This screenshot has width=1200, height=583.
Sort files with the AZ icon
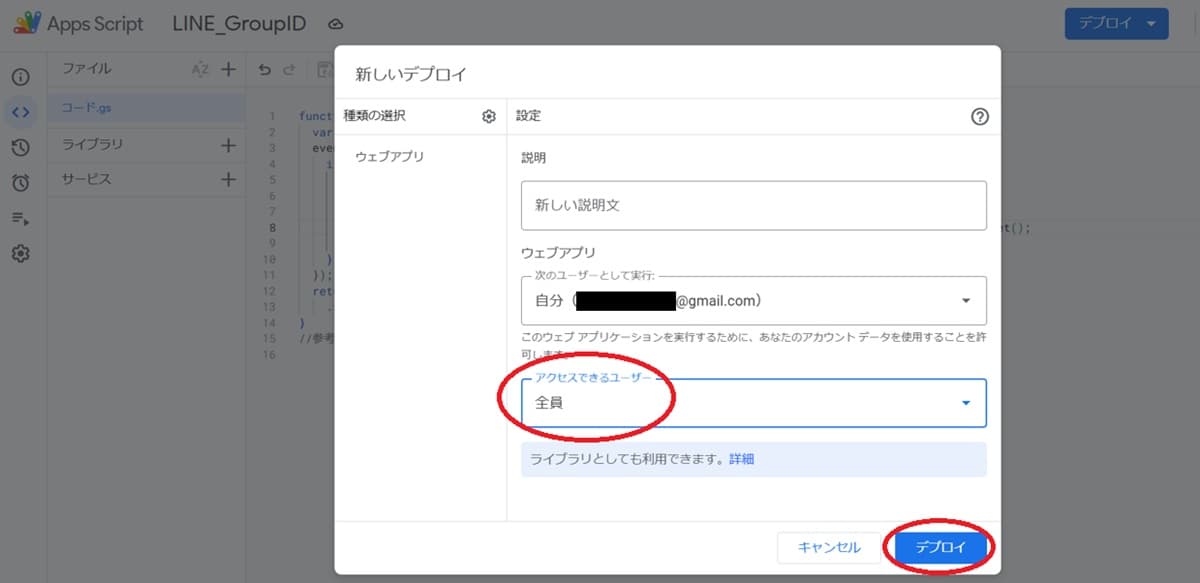pyautogui.click(x=200, y=69)
